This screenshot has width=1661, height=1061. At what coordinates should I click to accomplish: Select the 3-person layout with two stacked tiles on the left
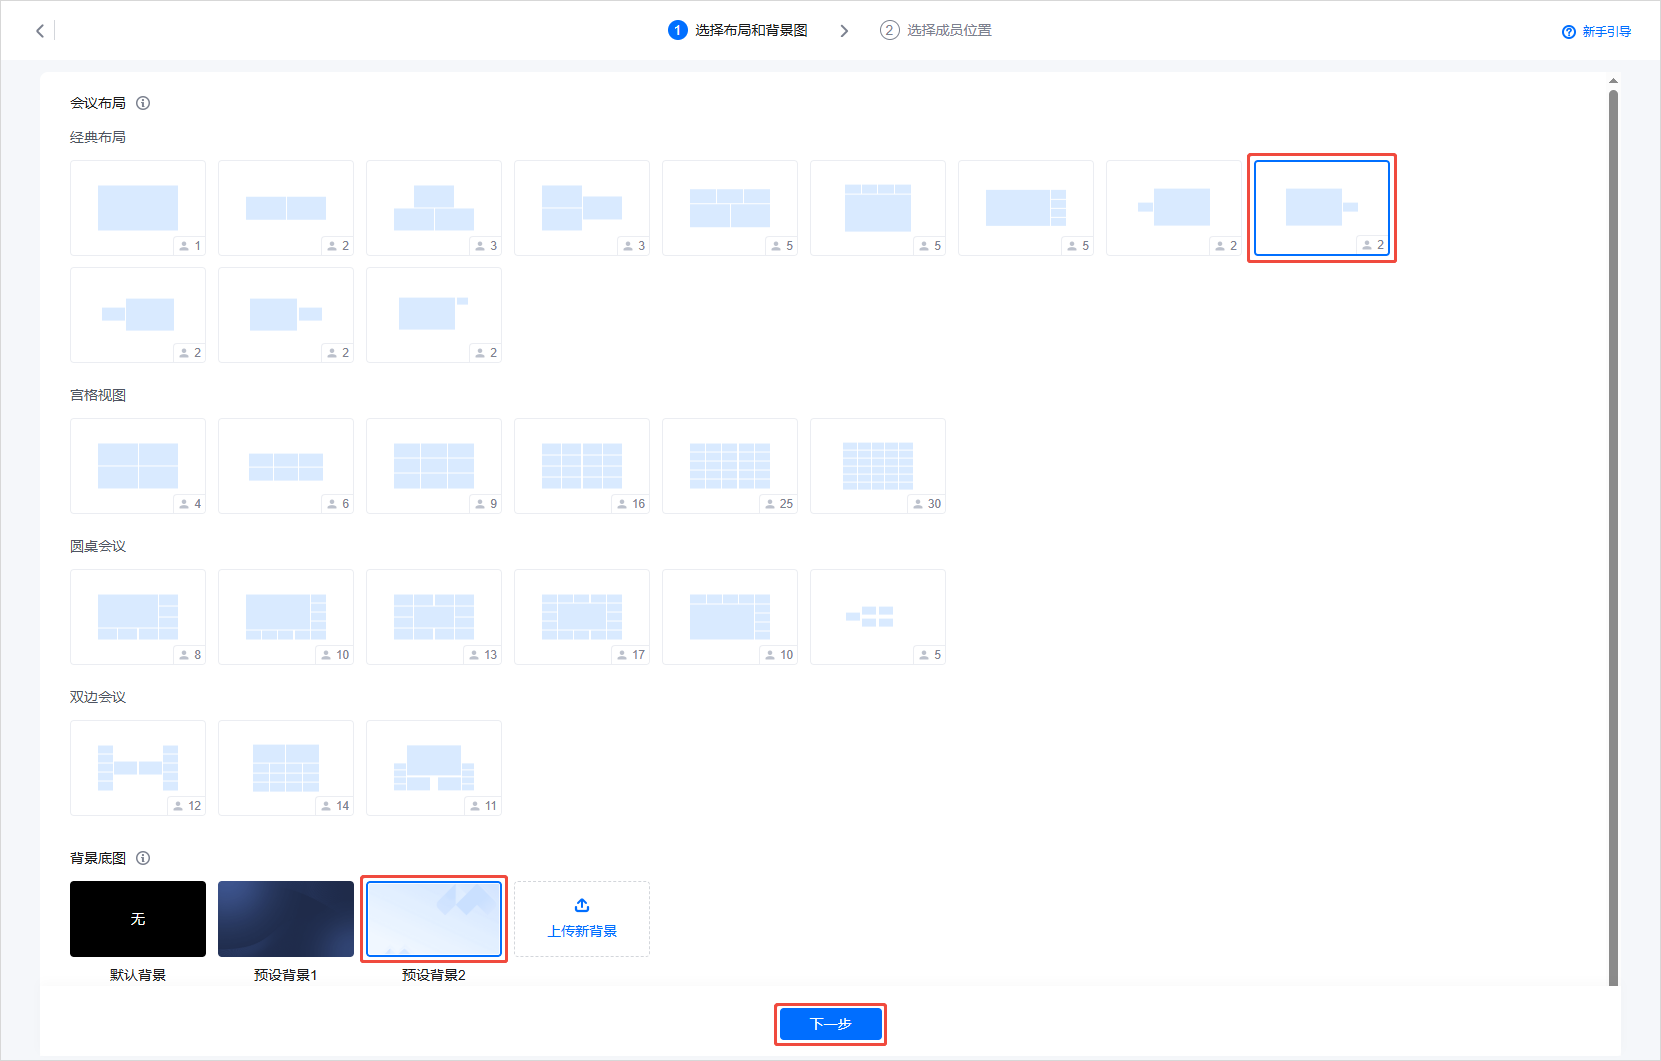click(x=582, y=208)
